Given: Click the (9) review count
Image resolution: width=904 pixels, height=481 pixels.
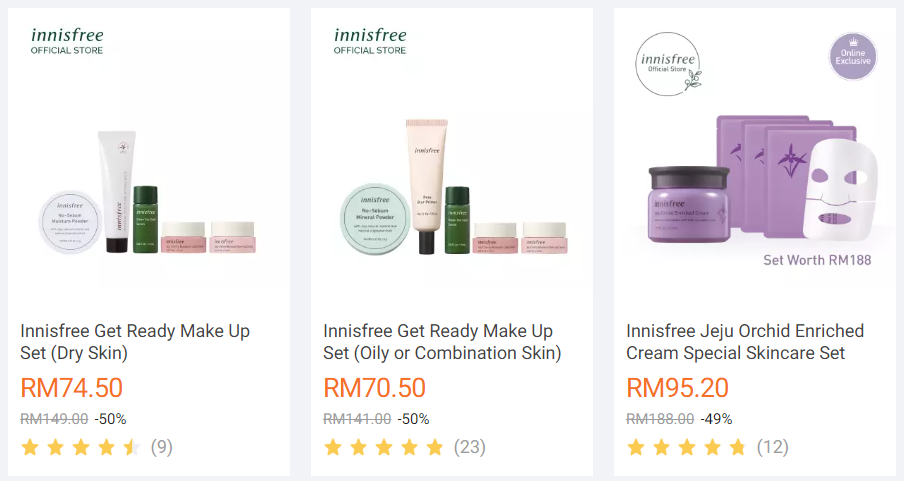Looking at the screenshot, I should tap(161, 447).
